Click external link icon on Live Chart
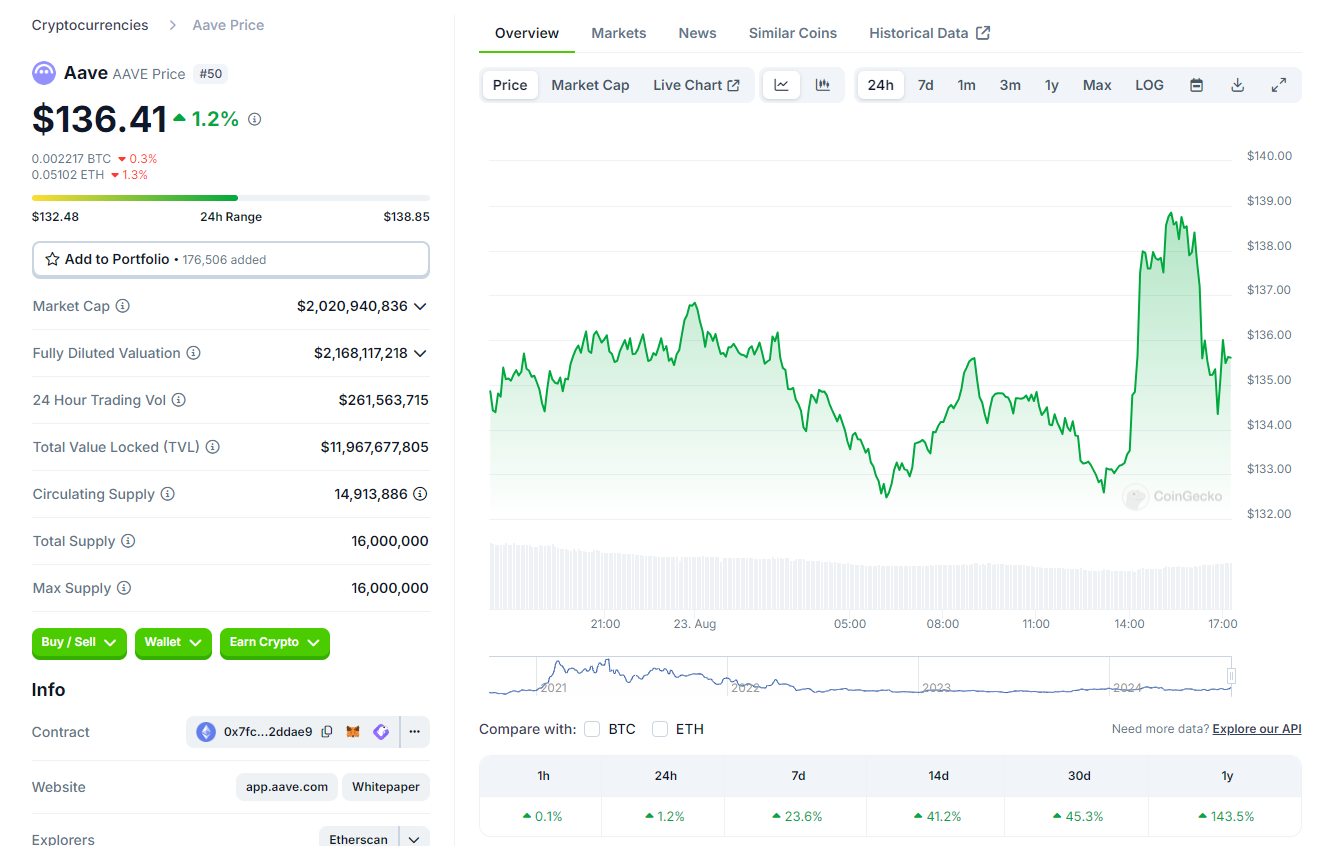This screenshot has width=1327, height=850. pyautogui.click(x=734, y=85)
